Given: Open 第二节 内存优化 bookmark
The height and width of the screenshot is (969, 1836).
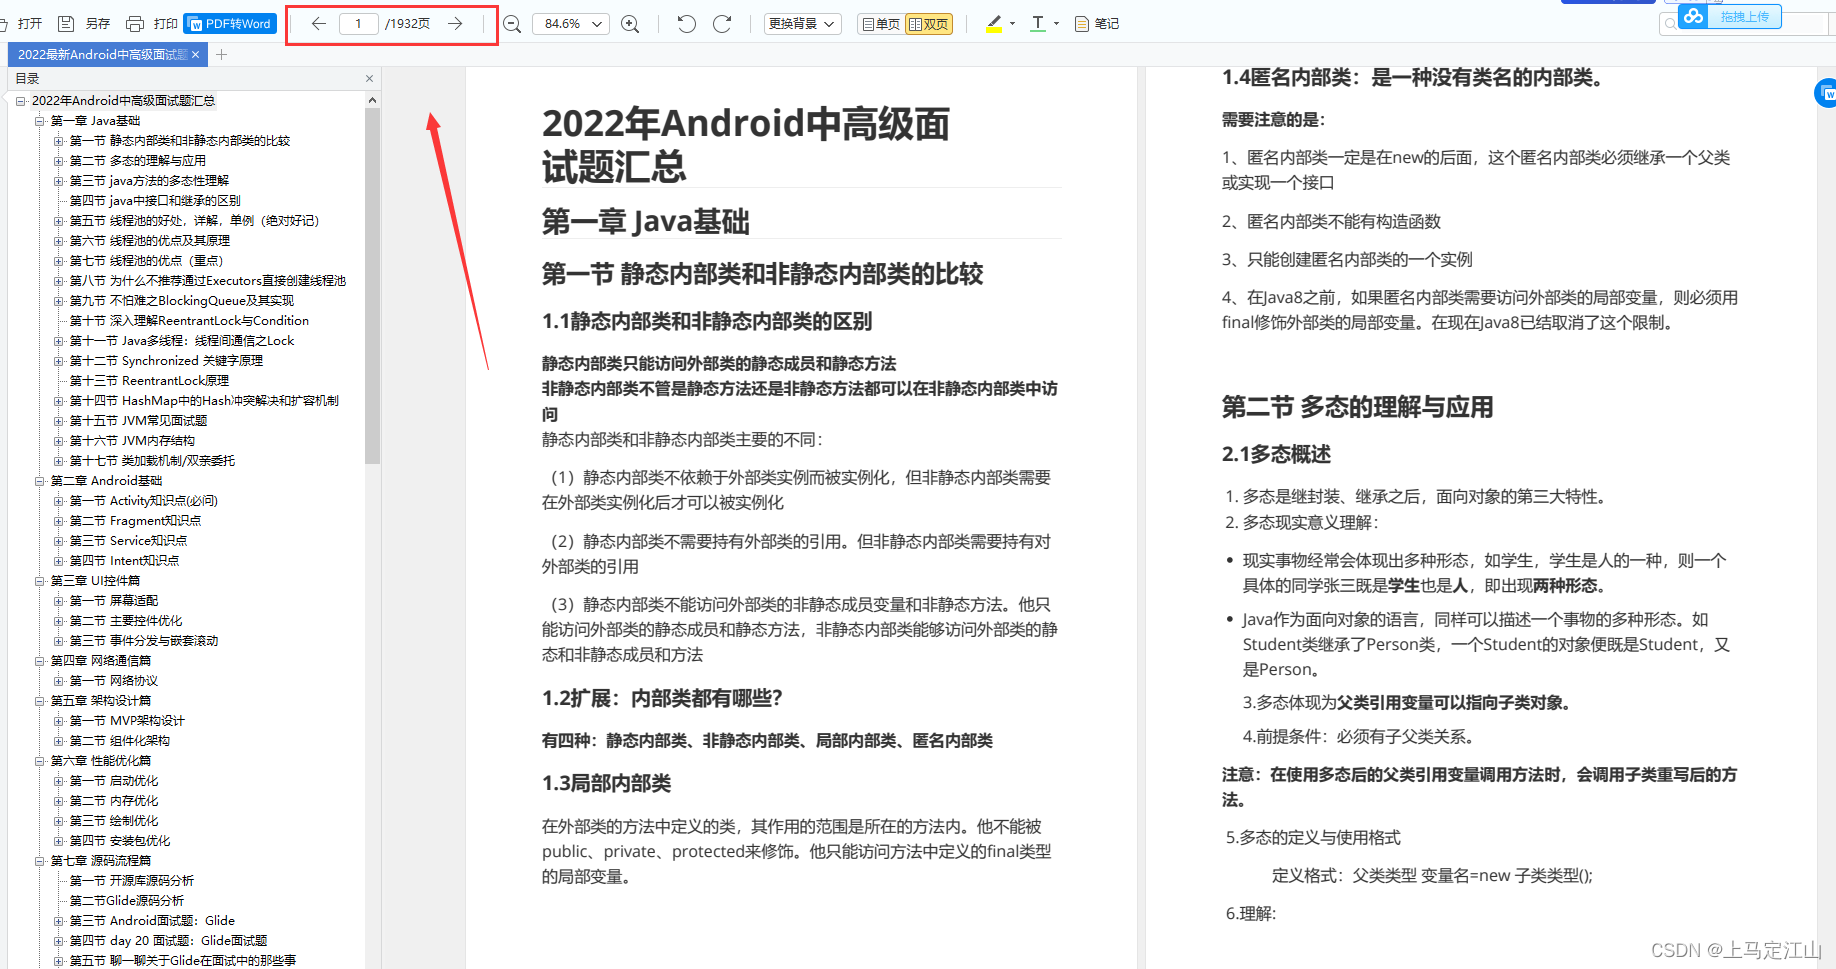Looking at the screenshot, I should (114, 800).
